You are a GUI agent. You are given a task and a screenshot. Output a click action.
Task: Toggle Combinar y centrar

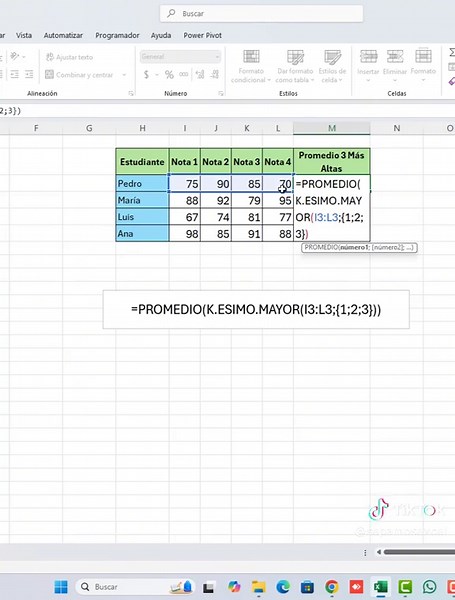[79, 75]
